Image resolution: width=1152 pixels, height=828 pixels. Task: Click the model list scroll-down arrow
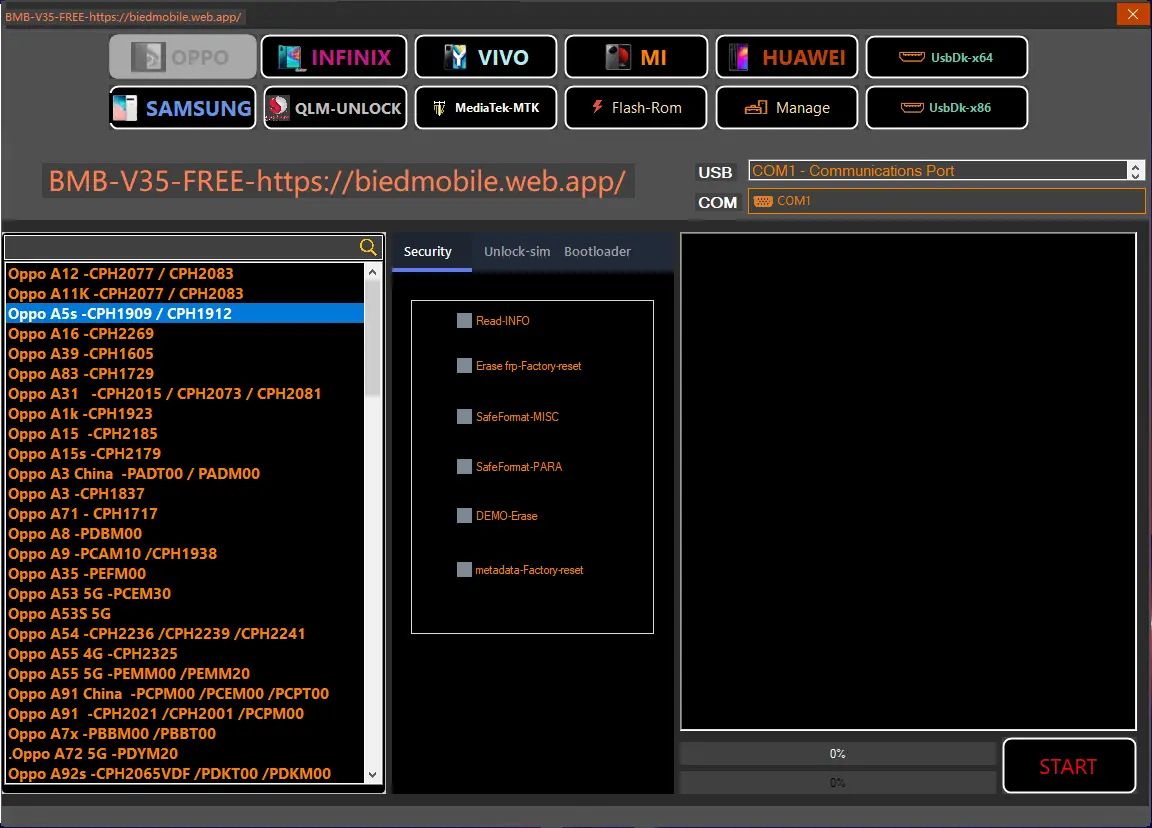coord(372,774)
